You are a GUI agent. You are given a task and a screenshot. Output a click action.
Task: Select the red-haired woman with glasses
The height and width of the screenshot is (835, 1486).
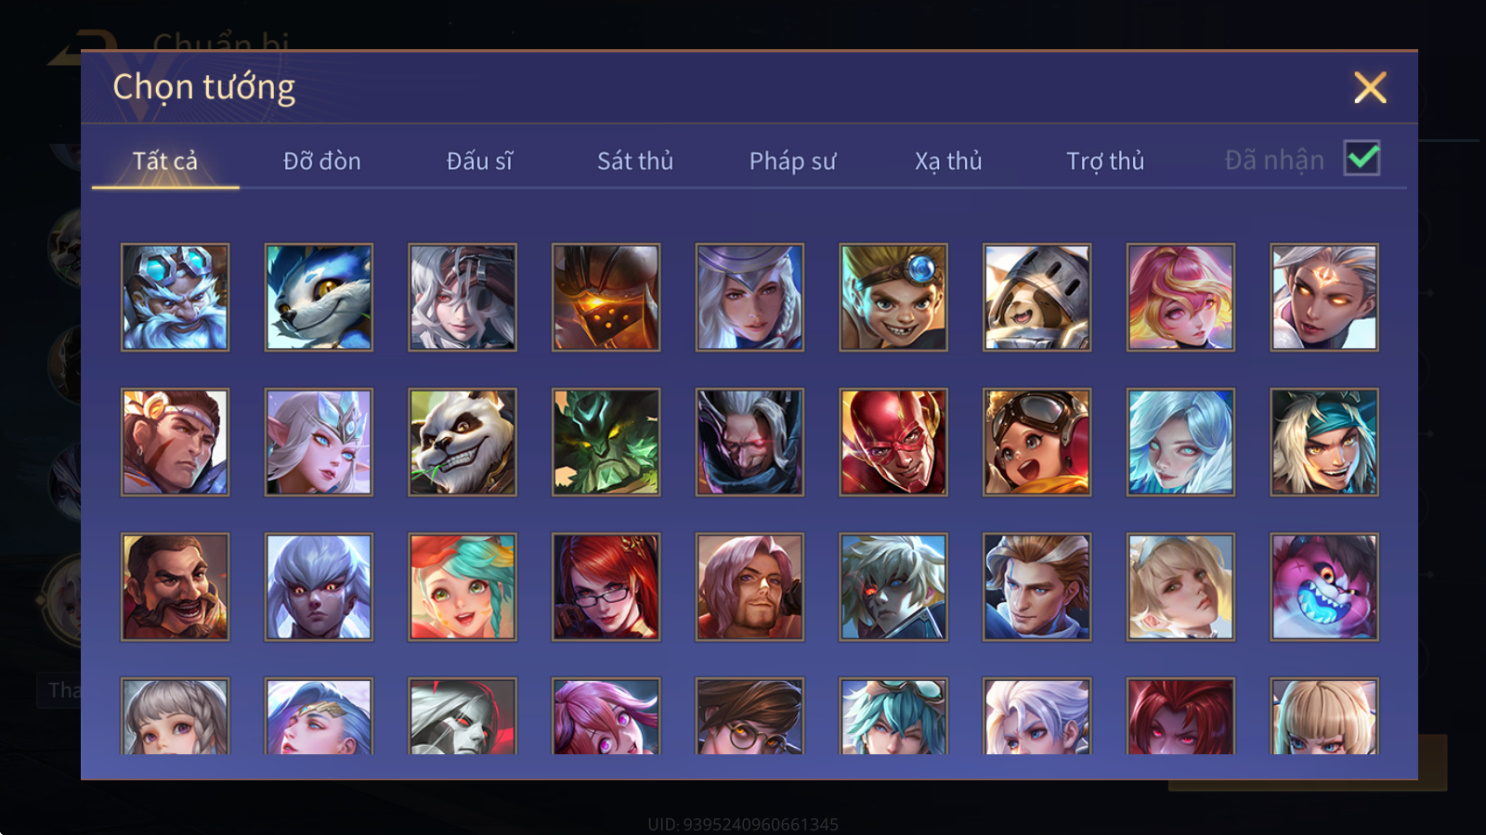606,587
